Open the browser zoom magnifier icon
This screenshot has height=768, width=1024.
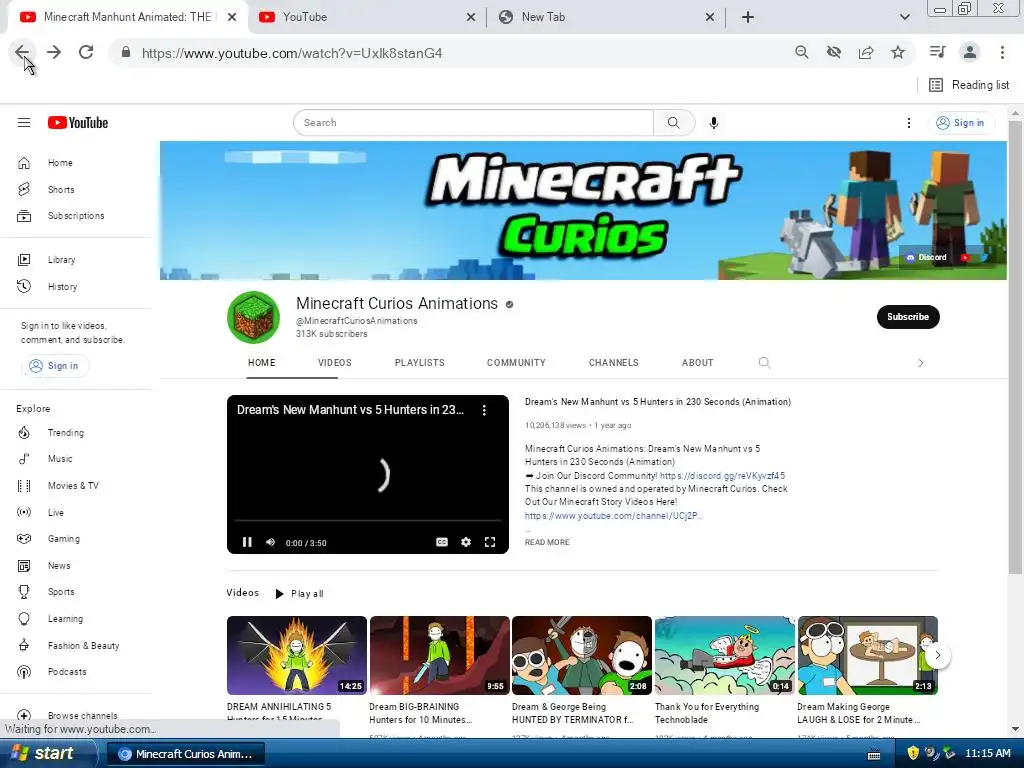801,52
